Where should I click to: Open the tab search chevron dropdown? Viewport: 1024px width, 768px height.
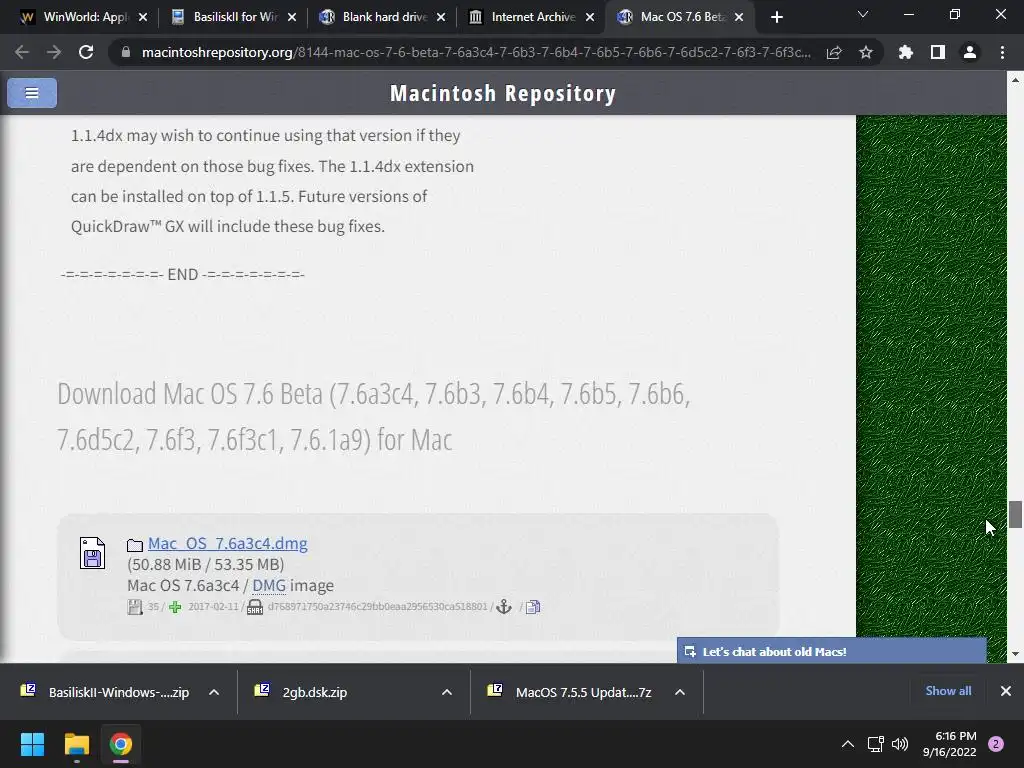pos(863,14)
